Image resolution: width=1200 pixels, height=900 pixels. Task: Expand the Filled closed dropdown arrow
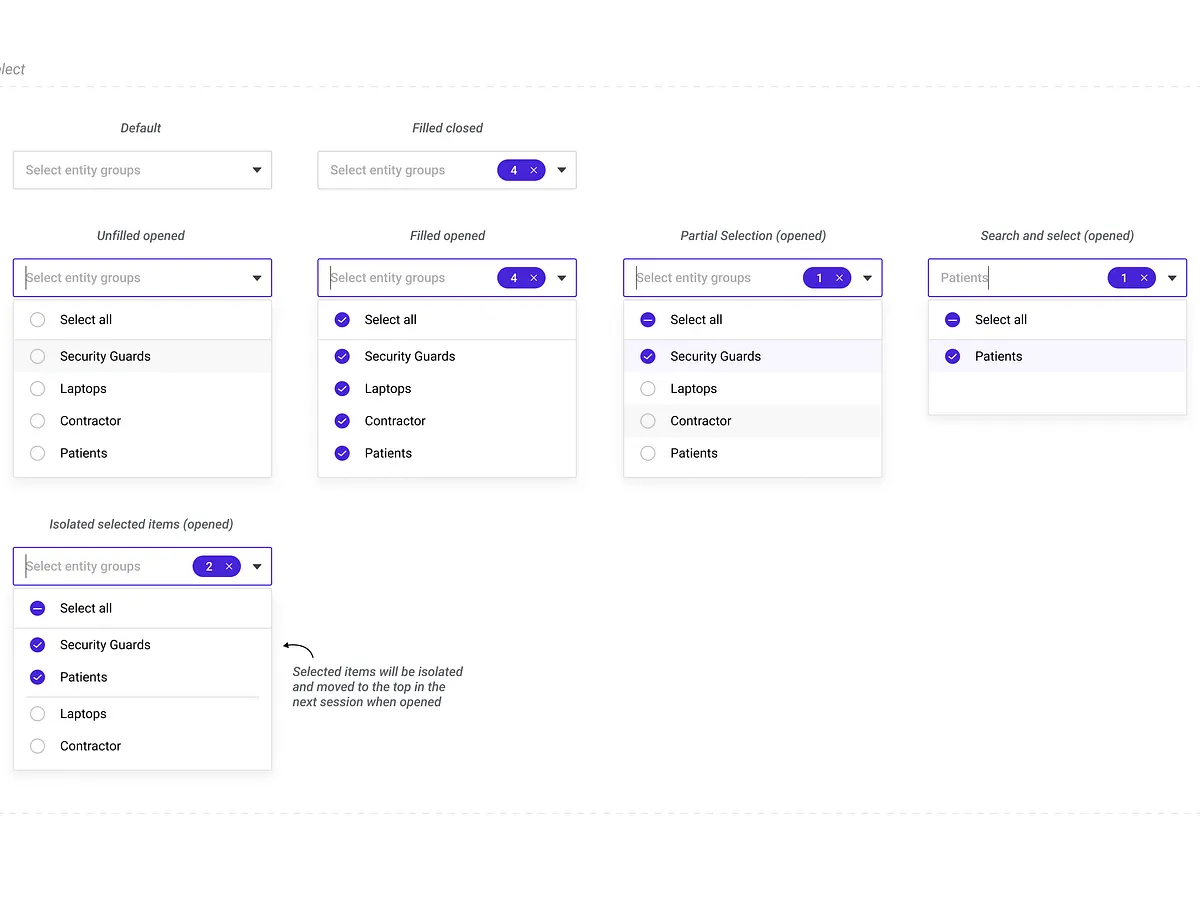point(562,171)
